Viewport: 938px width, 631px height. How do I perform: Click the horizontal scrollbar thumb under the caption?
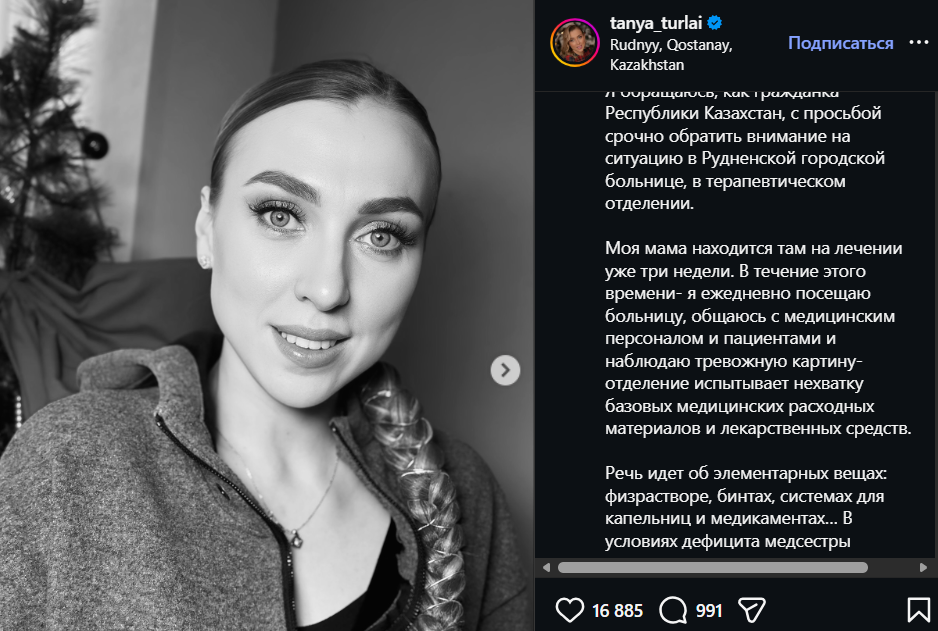[x=712, y=567]
